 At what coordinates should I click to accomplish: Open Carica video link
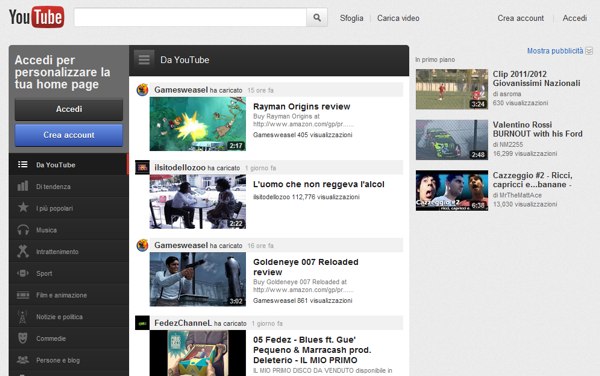[398, 18]
